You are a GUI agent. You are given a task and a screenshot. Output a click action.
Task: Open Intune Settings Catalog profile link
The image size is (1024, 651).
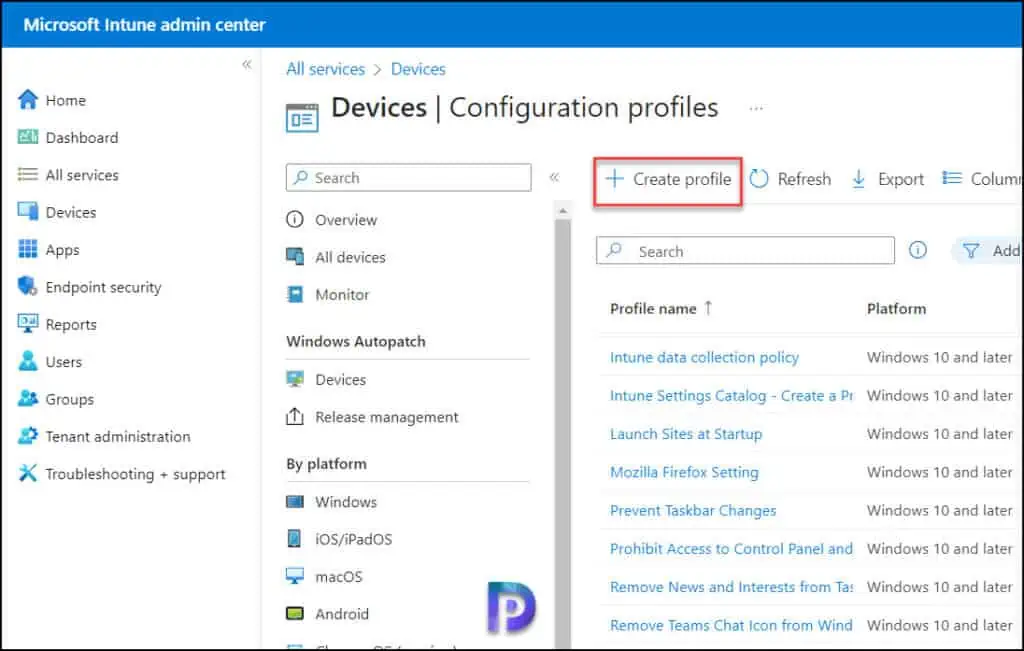point(731,396)
